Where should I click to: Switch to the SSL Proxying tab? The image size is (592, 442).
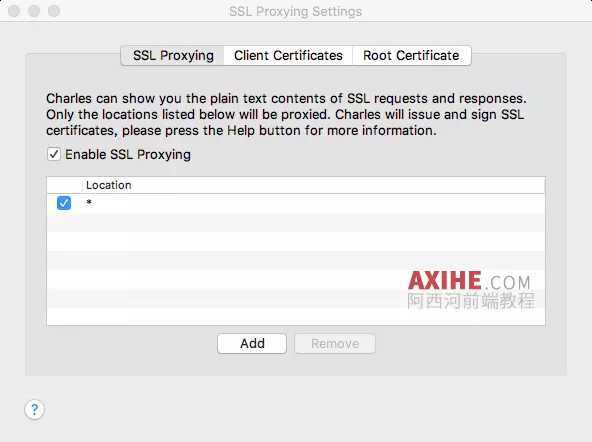173,55
